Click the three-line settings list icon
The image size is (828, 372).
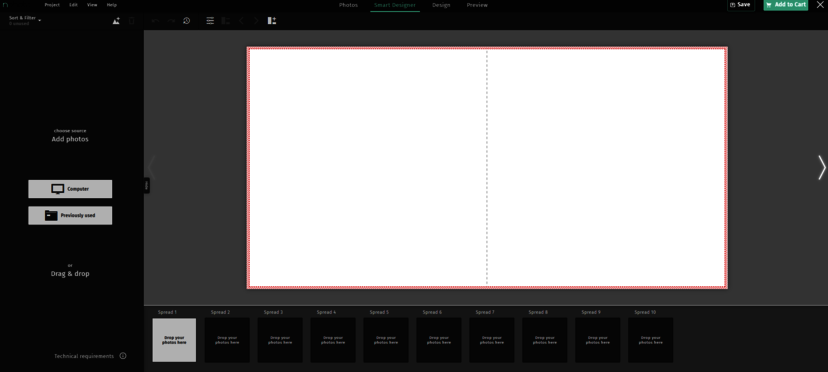[210, 21]
